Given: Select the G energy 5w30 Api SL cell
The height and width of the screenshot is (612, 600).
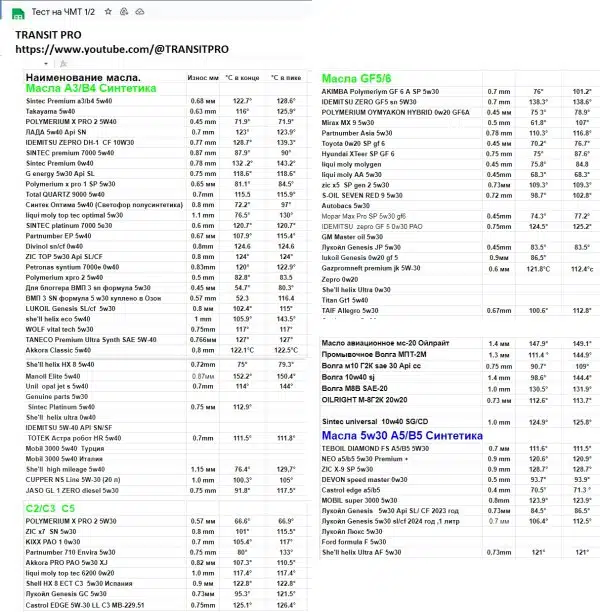Looking at the screenshot, I should click(x=60, y=174).
